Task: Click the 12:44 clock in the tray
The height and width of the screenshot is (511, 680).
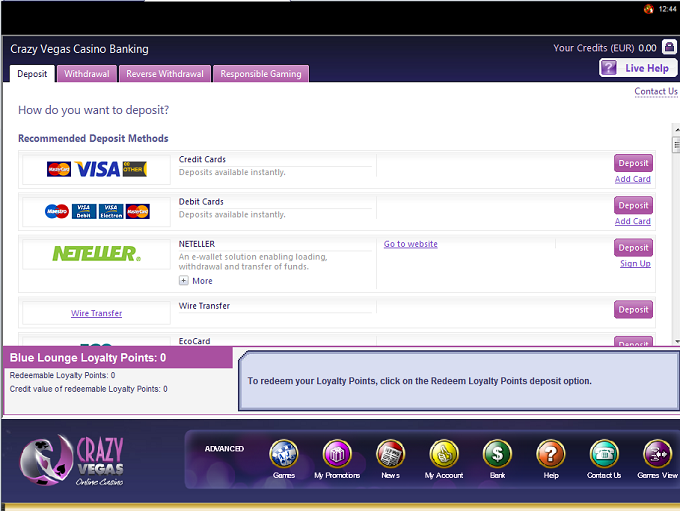Action: [x=667, y=9]
